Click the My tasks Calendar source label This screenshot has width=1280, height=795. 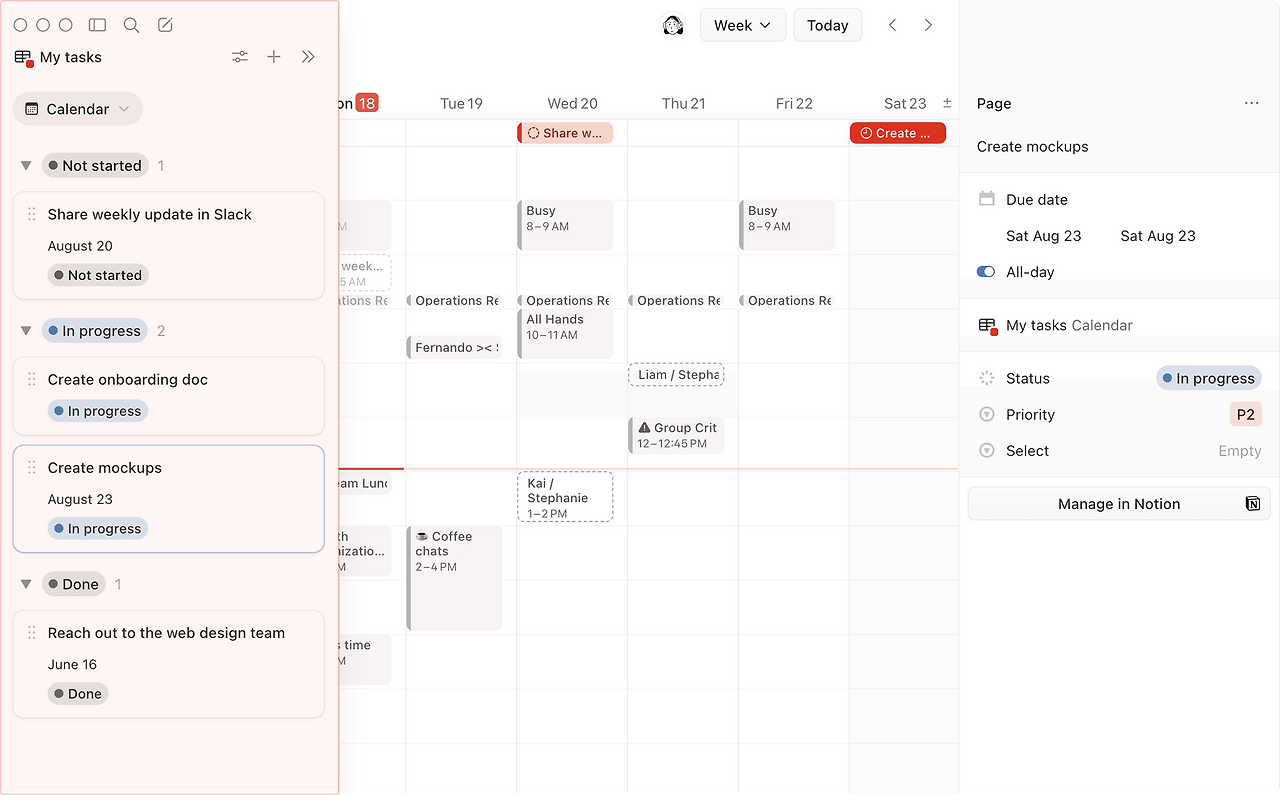click(x=1069, y=325)
